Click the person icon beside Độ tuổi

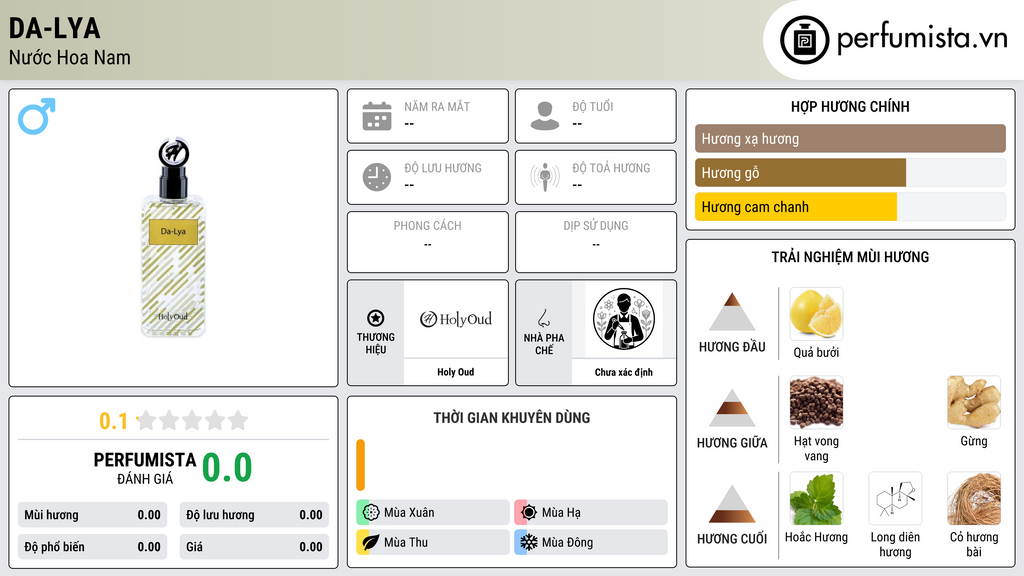545,116
